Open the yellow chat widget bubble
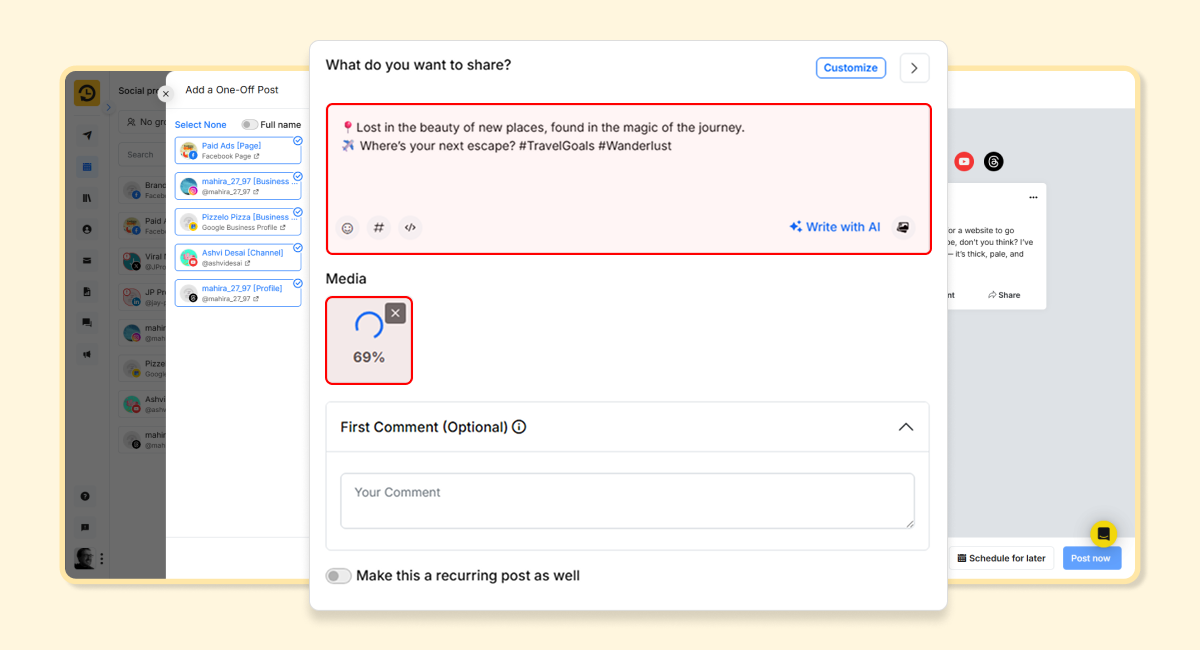Image resolution: width=1200 pixels, height=650 pixels. pos(1103,533)
